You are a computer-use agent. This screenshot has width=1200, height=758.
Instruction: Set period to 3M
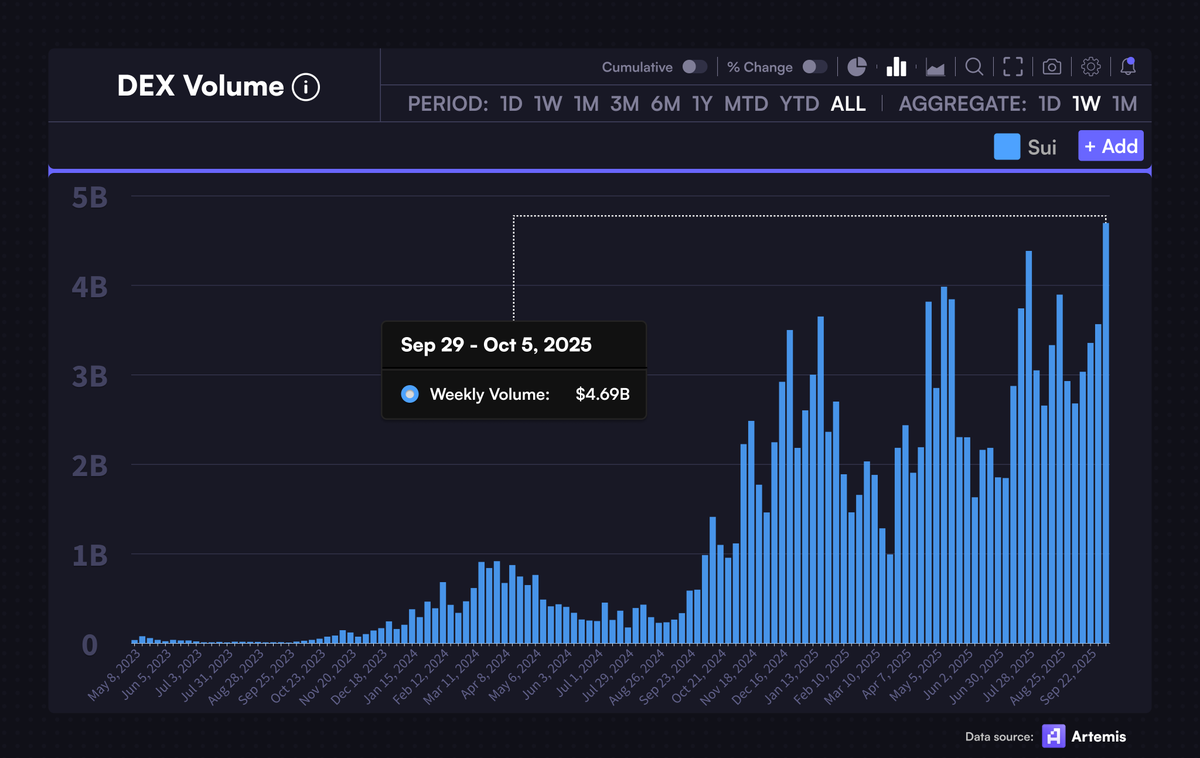[624, 104]
